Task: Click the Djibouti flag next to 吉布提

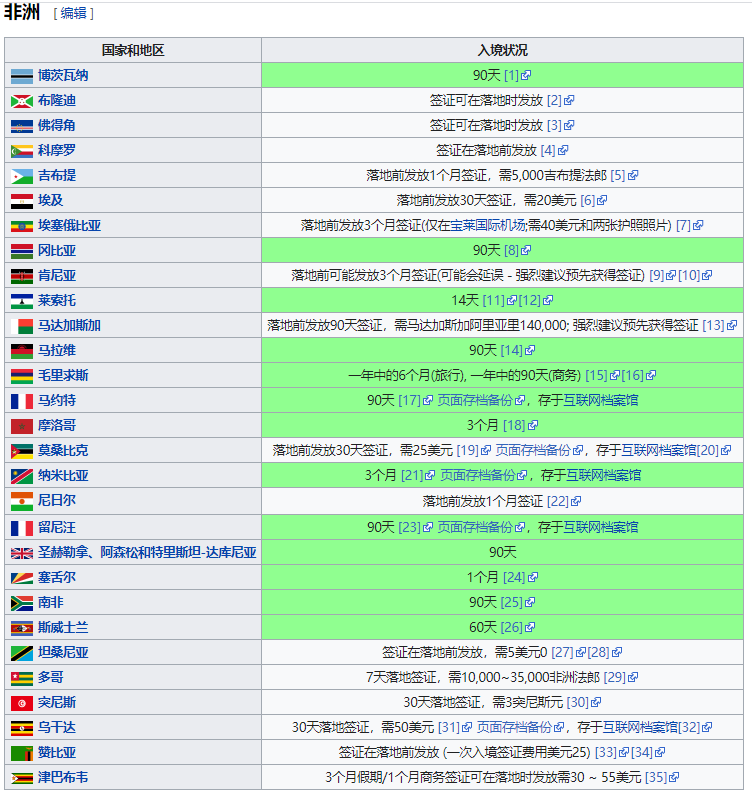Action: pos(22,176)
